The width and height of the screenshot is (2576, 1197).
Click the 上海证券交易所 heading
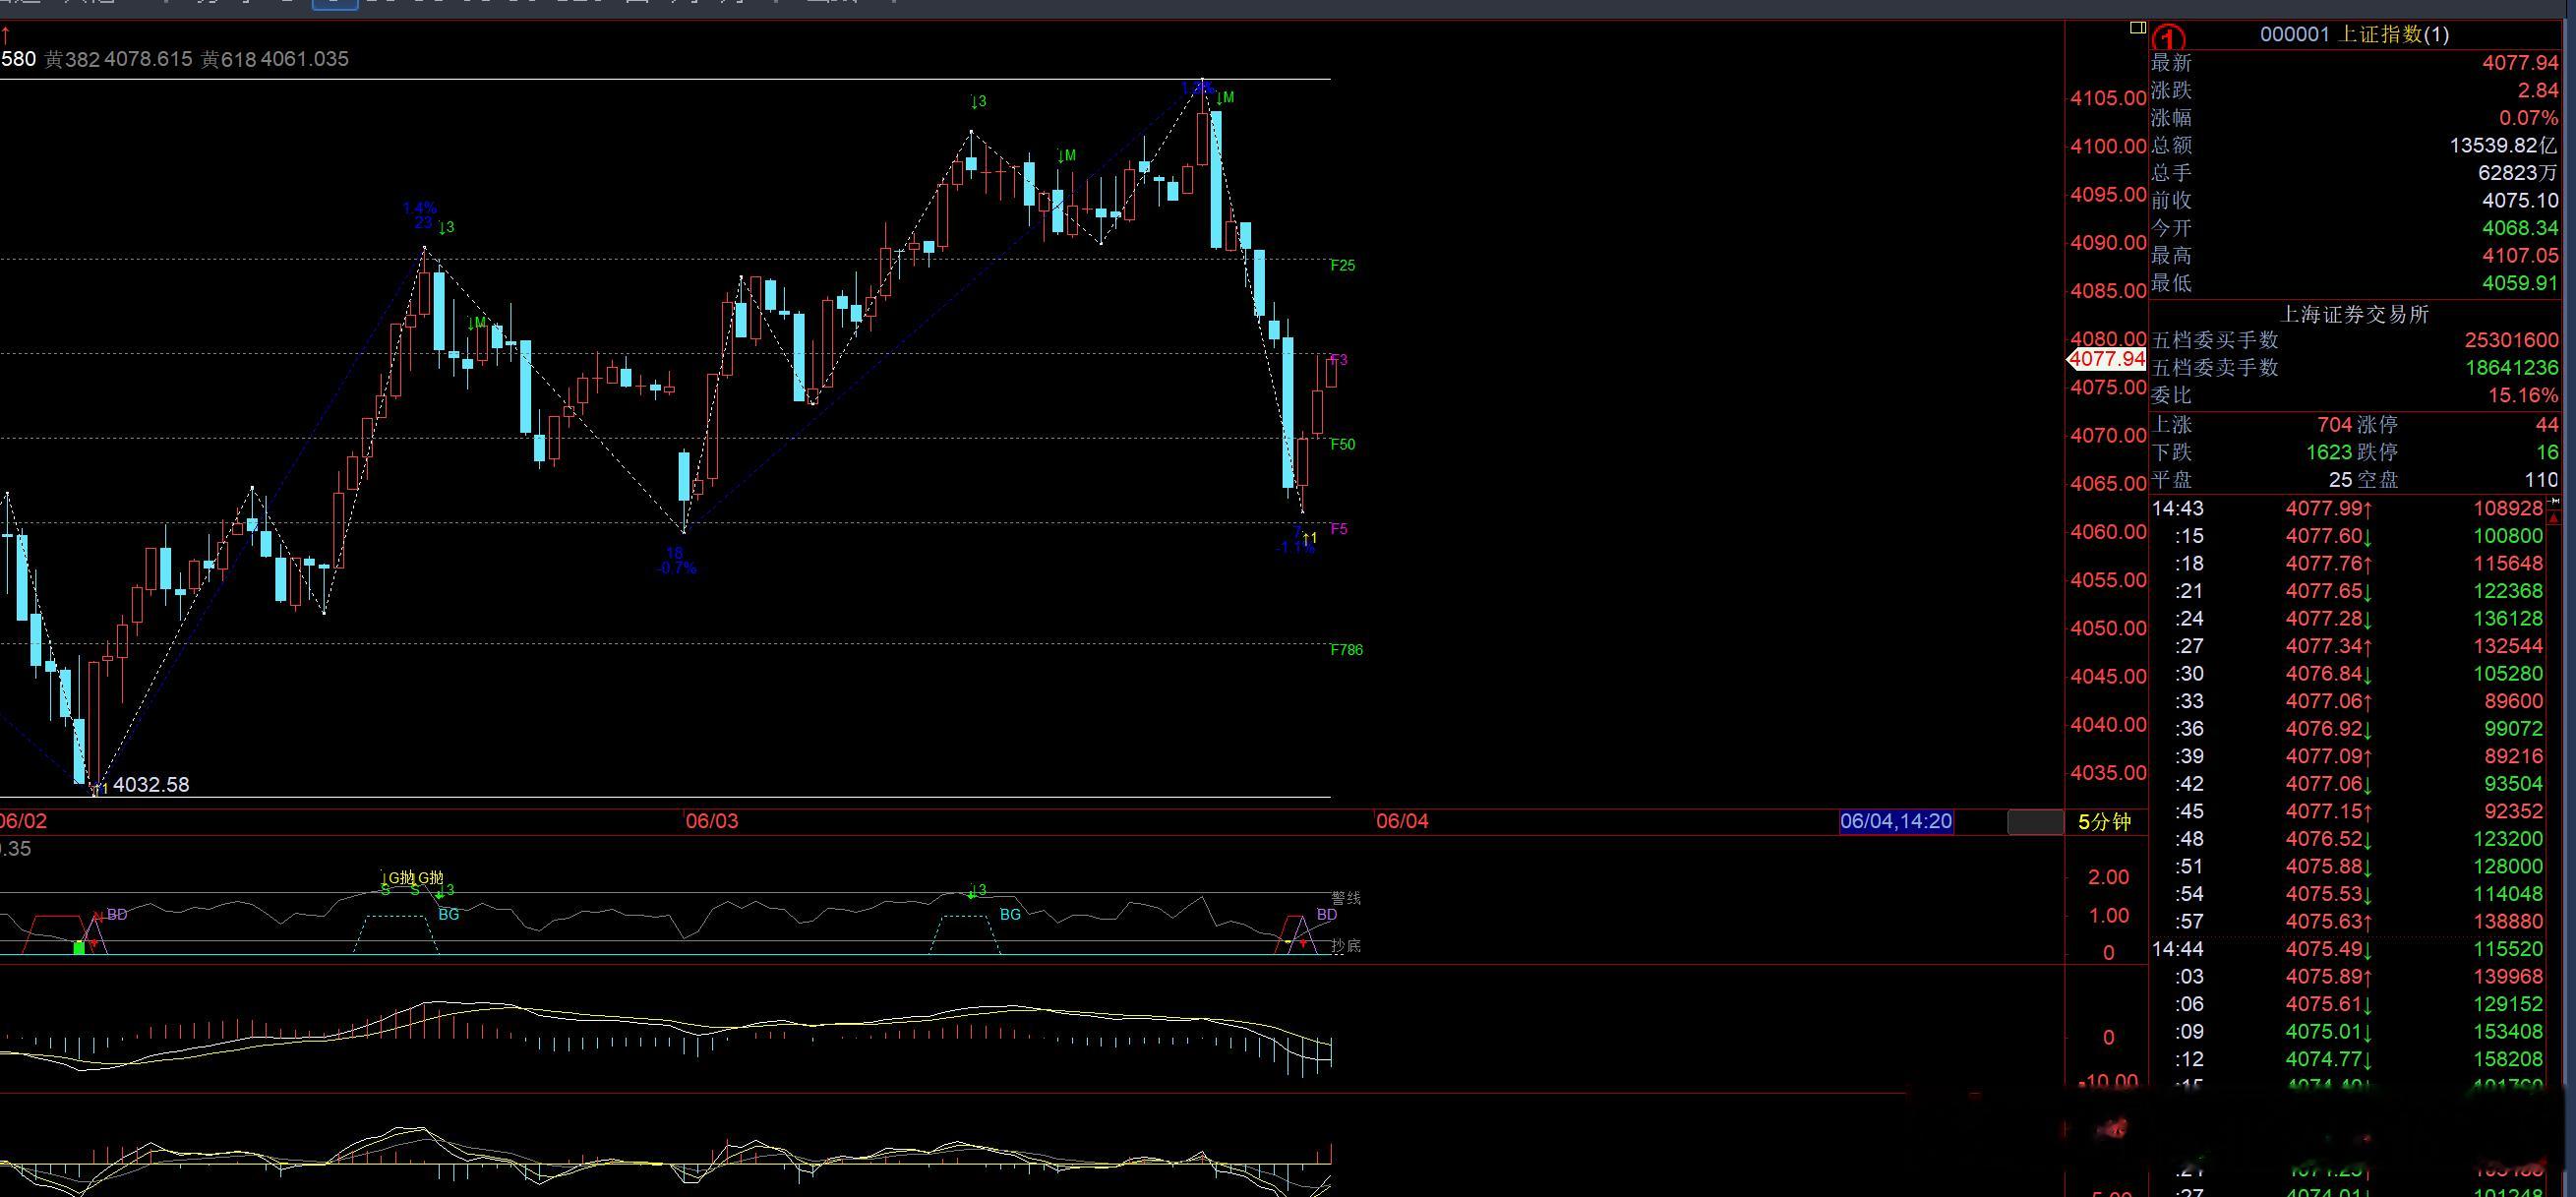(x=2354, y=314)
